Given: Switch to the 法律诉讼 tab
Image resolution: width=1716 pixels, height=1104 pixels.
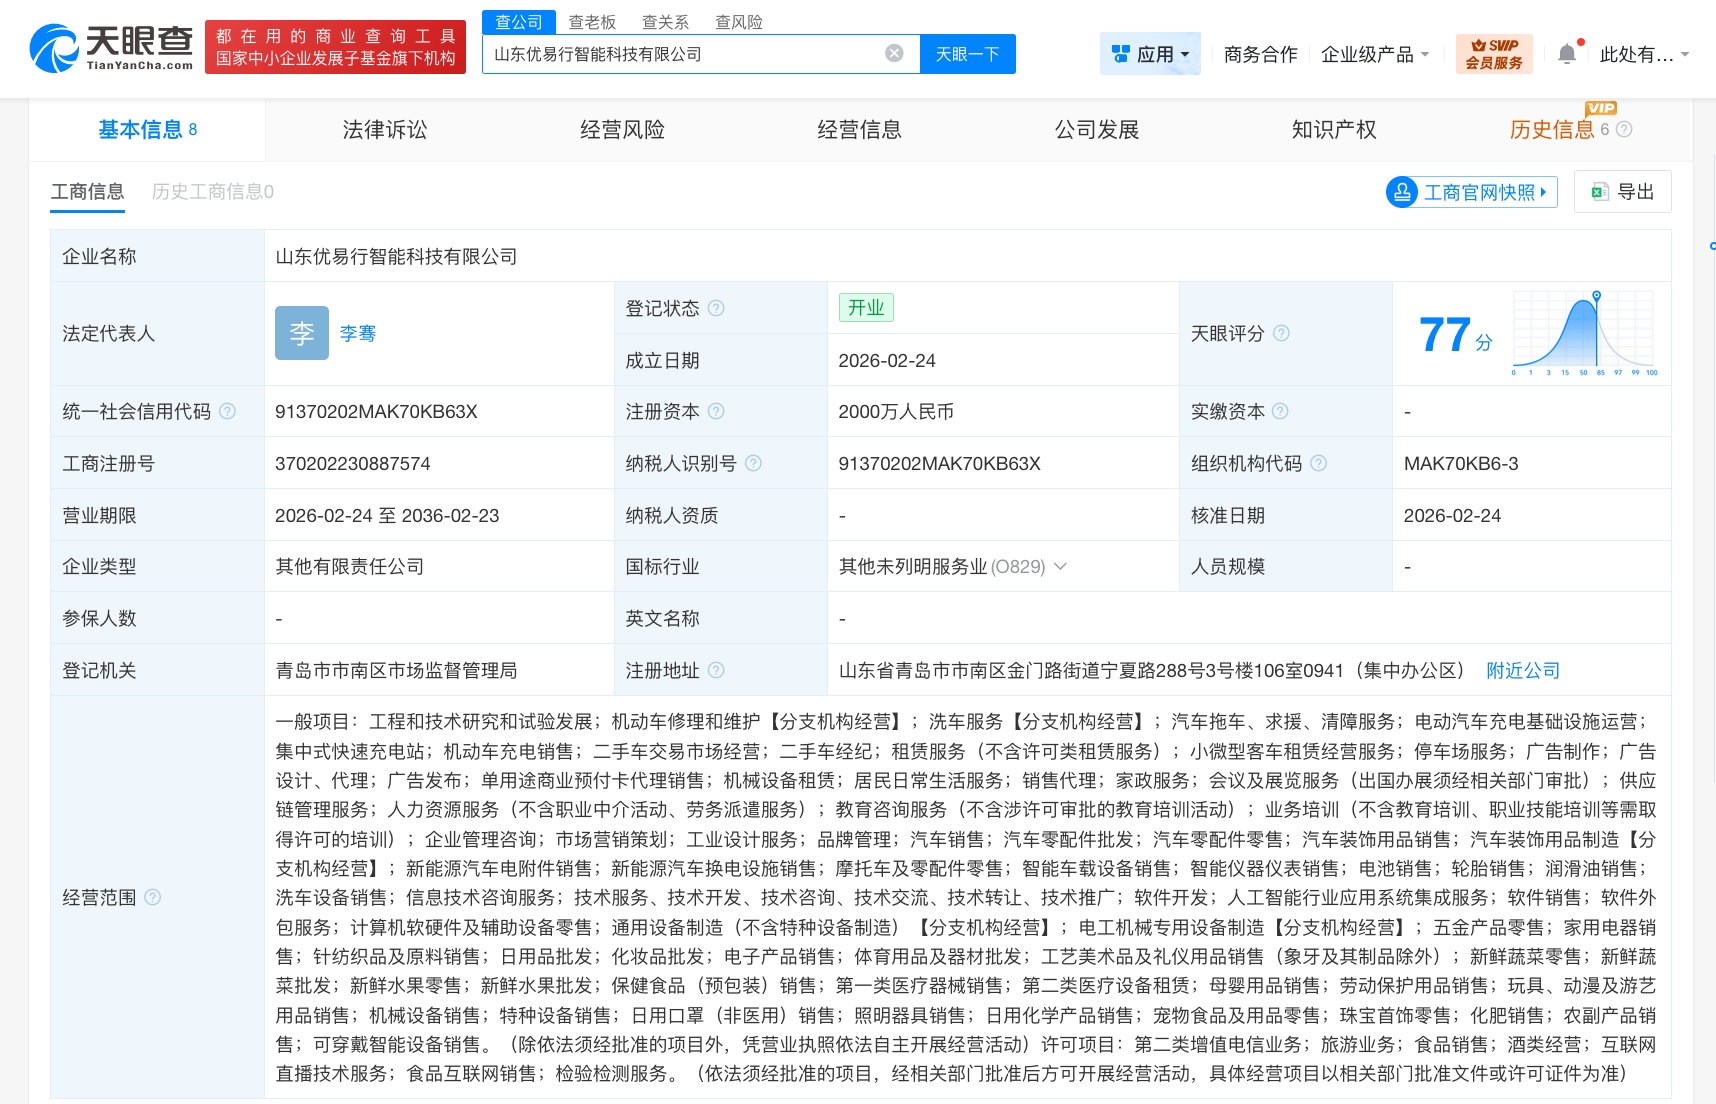Looking at the screenshot, I should coord(384,129).
